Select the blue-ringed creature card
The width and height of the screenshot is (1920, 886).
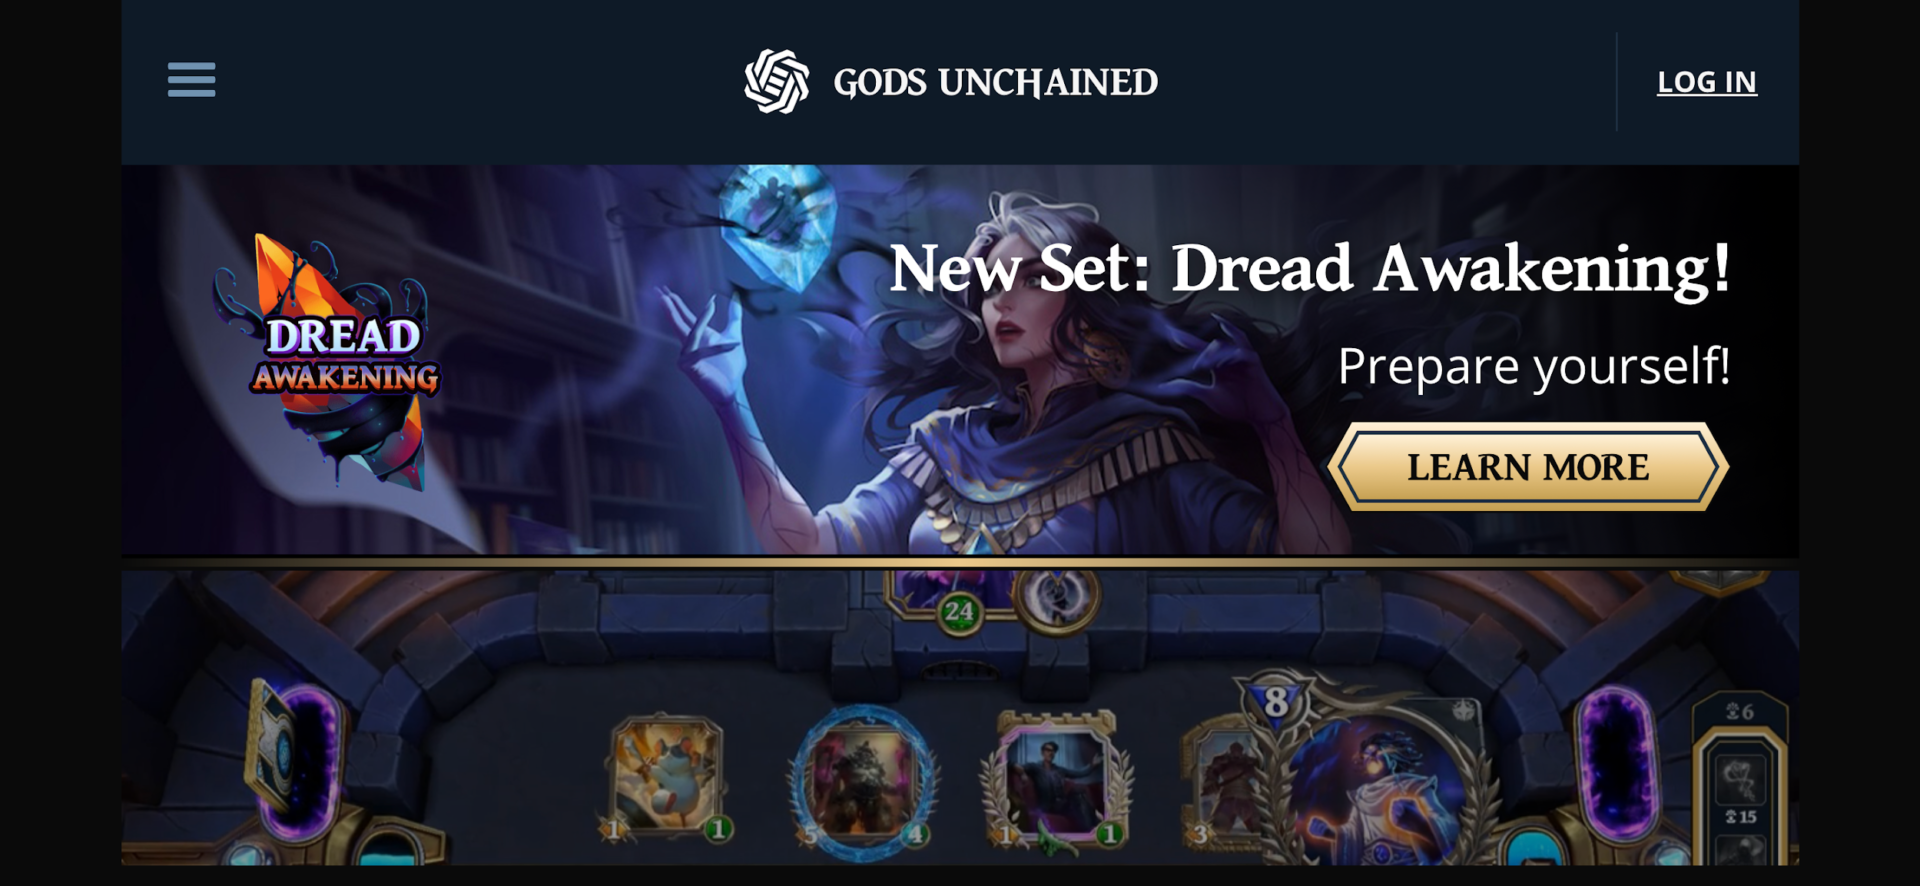click(x=863, y=780)
